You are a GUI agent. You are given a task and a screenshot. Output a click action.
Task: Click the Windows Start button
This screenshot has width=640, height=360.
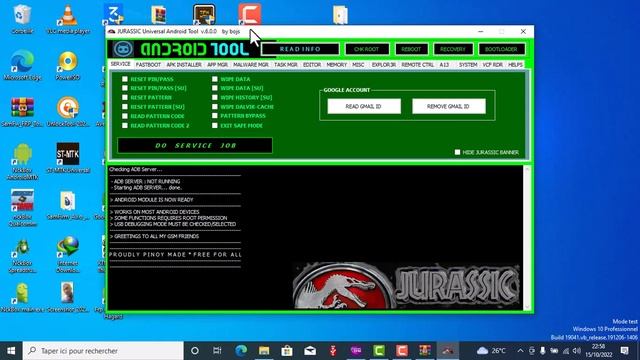click(11, 351)
